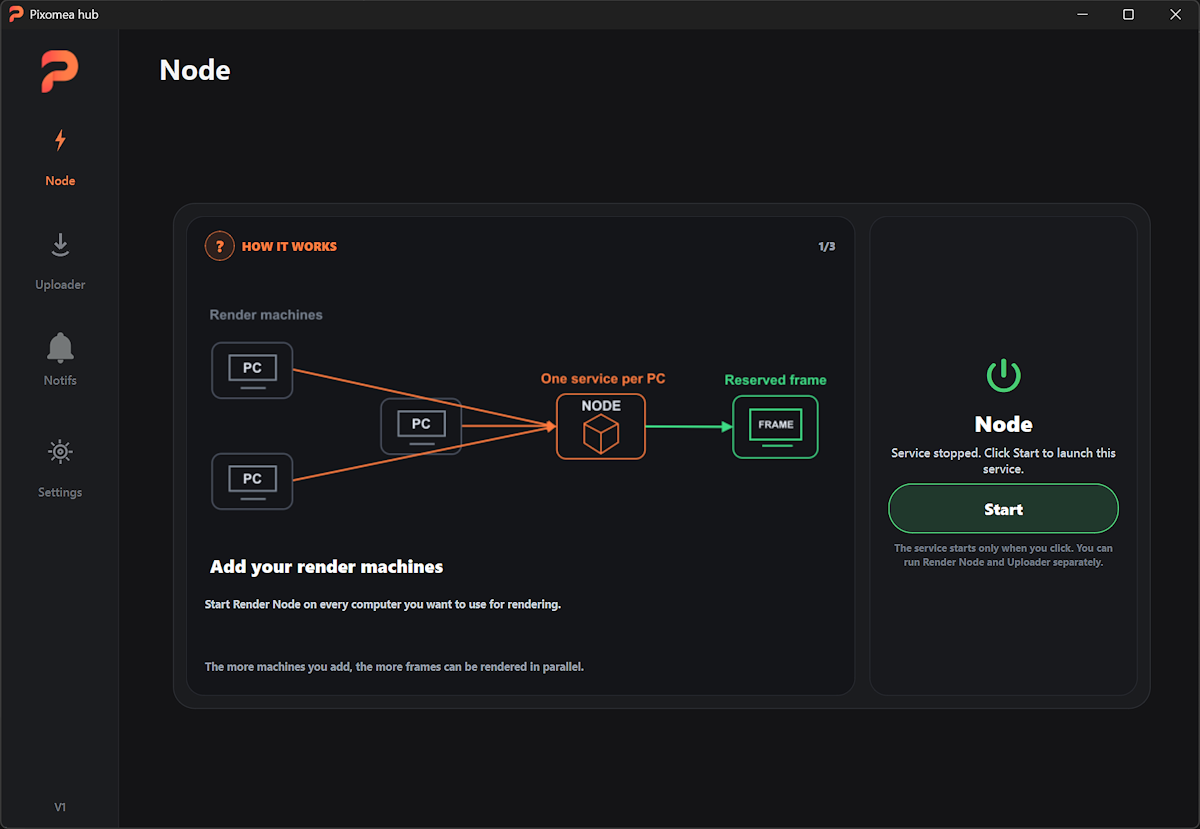Image resolution: width=1200 pixels, height=829 pixels.
Task: Click the 1/3 page indicator
Action: [827, 246]
